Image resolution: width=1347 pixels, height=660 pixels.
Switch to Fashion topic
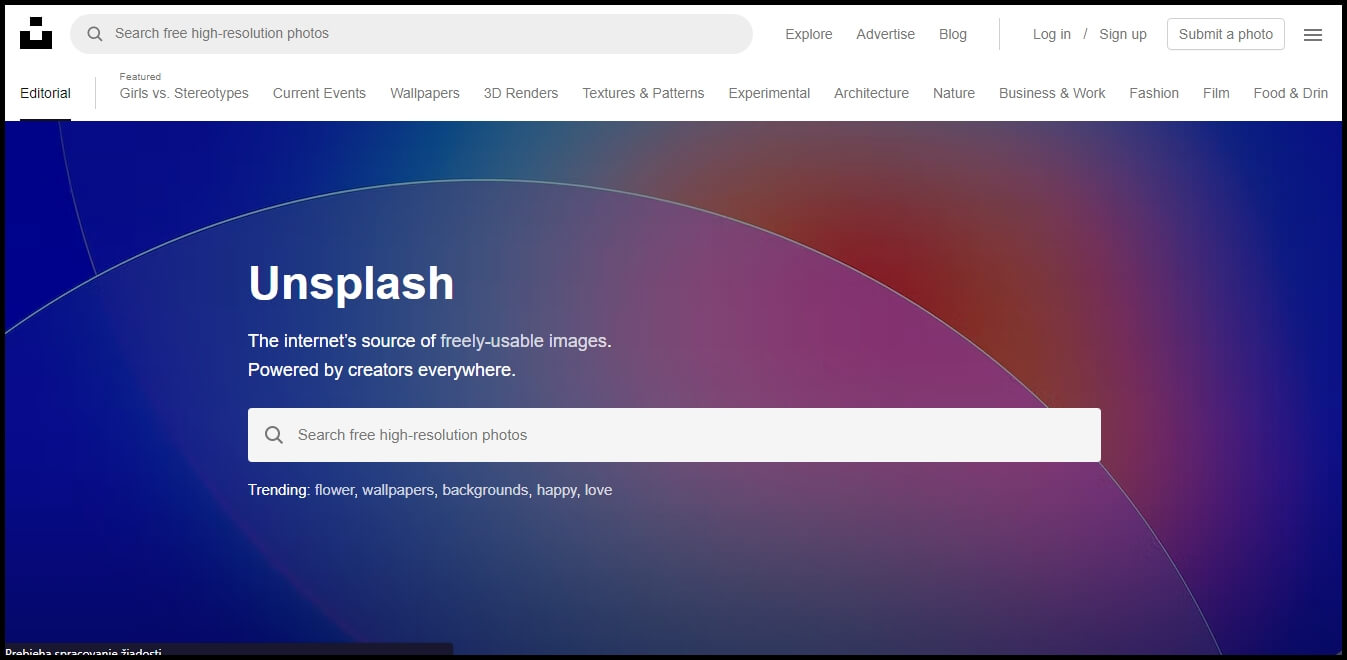pyautogui.click(x=1154, y=93)
